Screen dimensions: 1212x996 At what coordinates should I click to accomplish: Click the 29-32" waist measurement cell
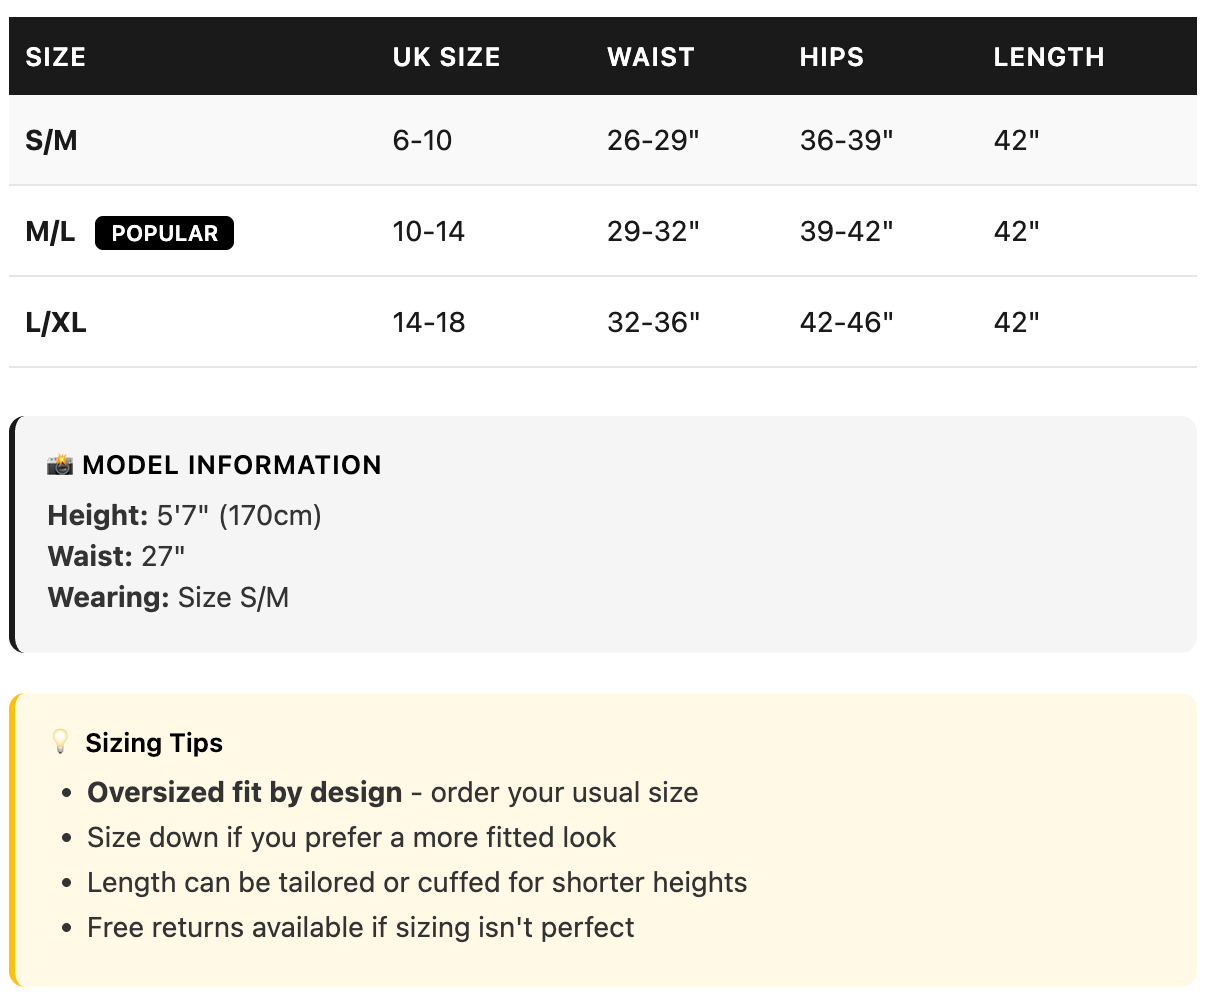coord(653,232)
